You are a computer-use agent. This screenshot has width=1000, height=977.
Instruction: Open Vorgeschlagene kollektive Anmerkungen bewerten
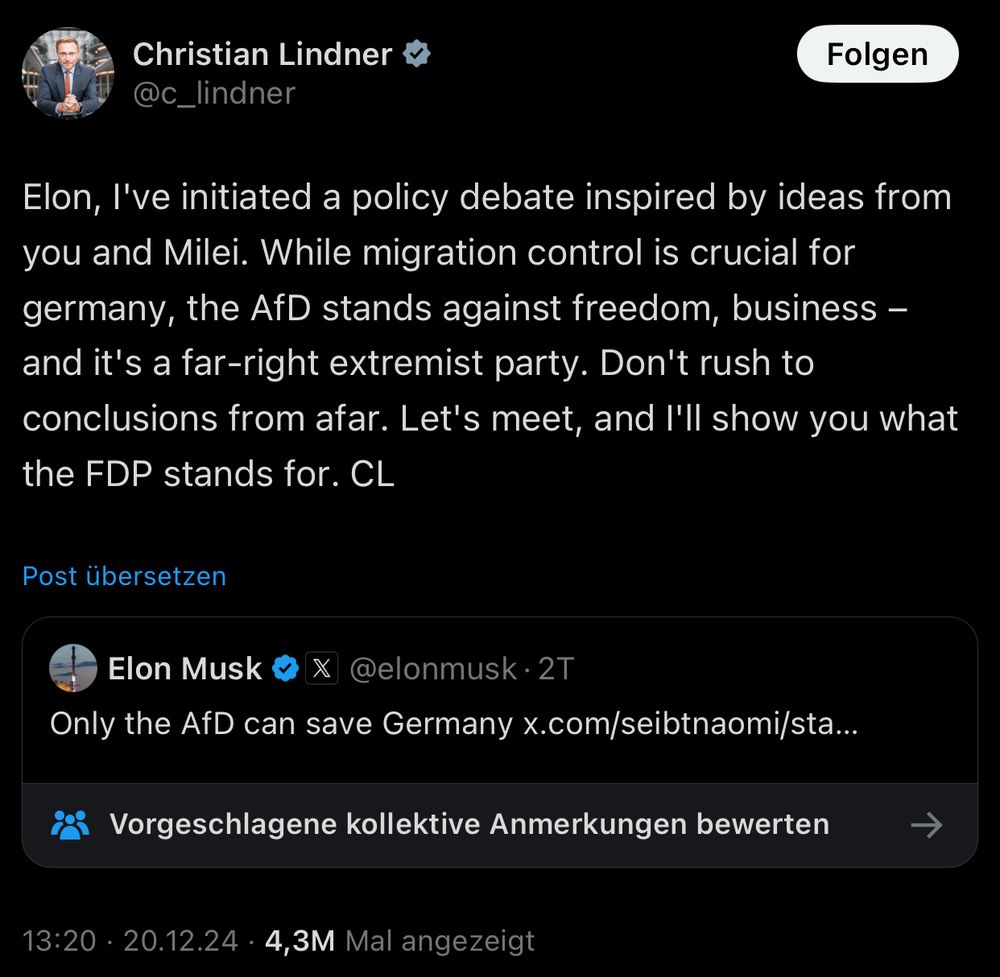(x=468, y=825)
